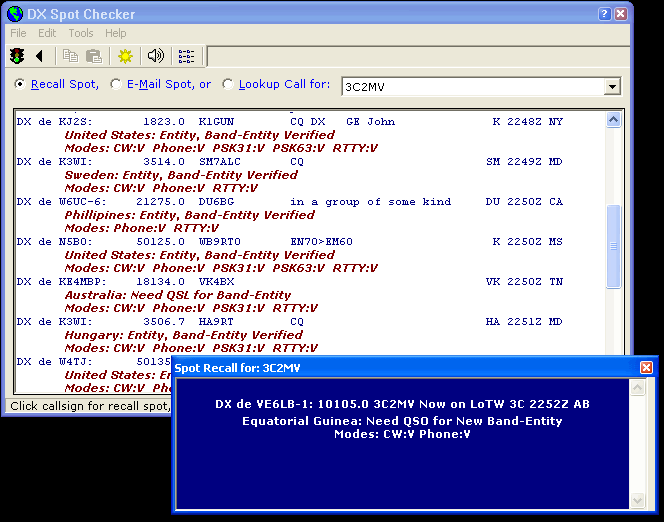
Task: Open the callsign dropdown arrow
Action: [x=612, y=87]
